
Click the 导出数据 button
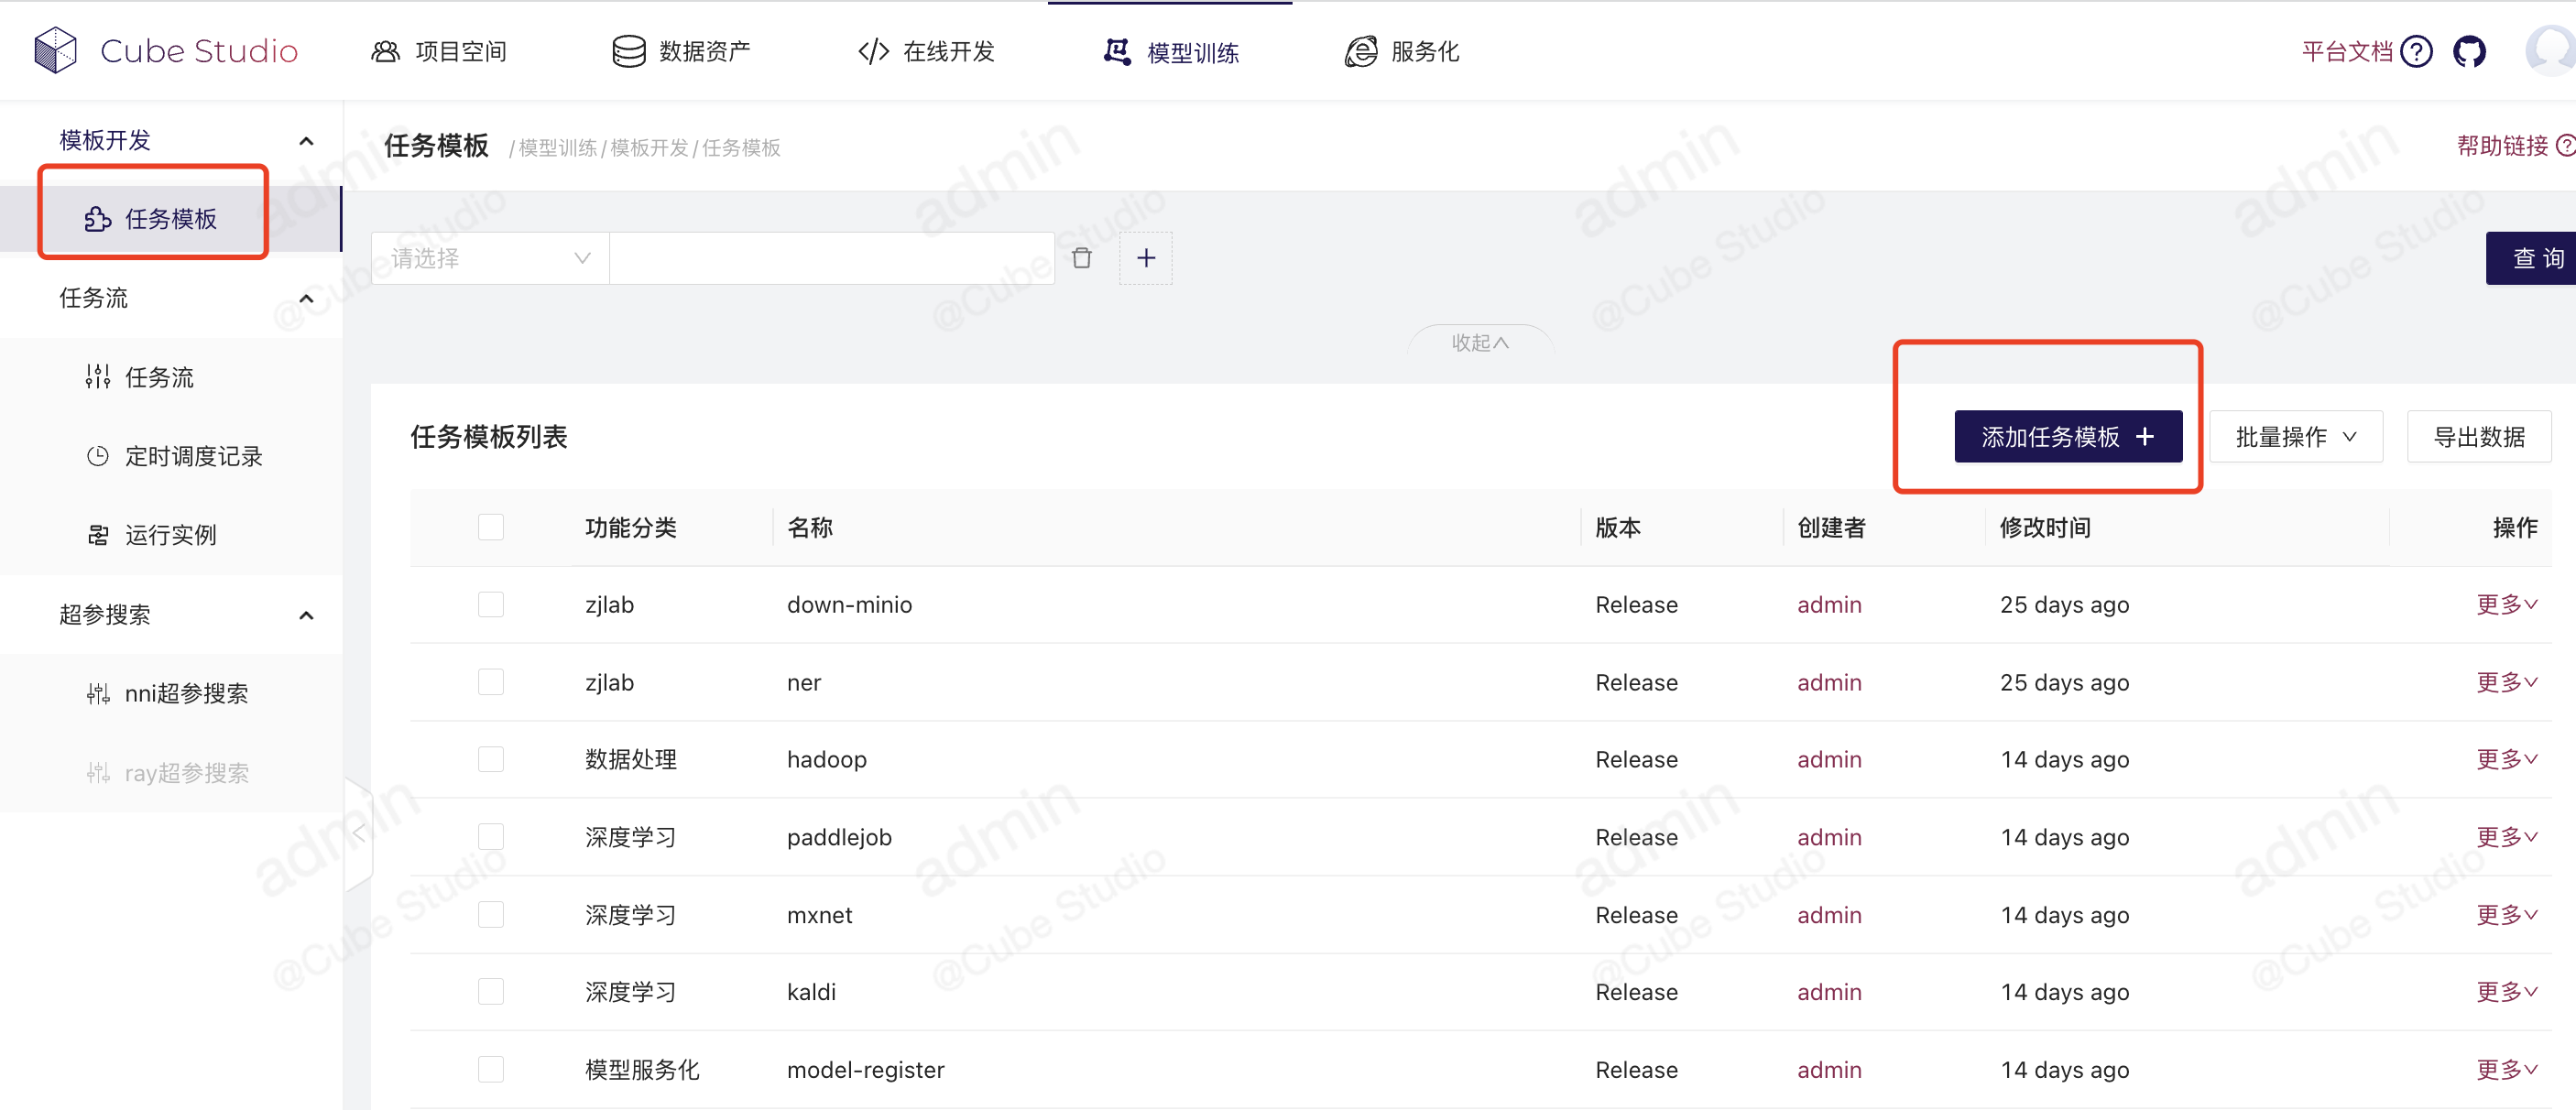2478,437
